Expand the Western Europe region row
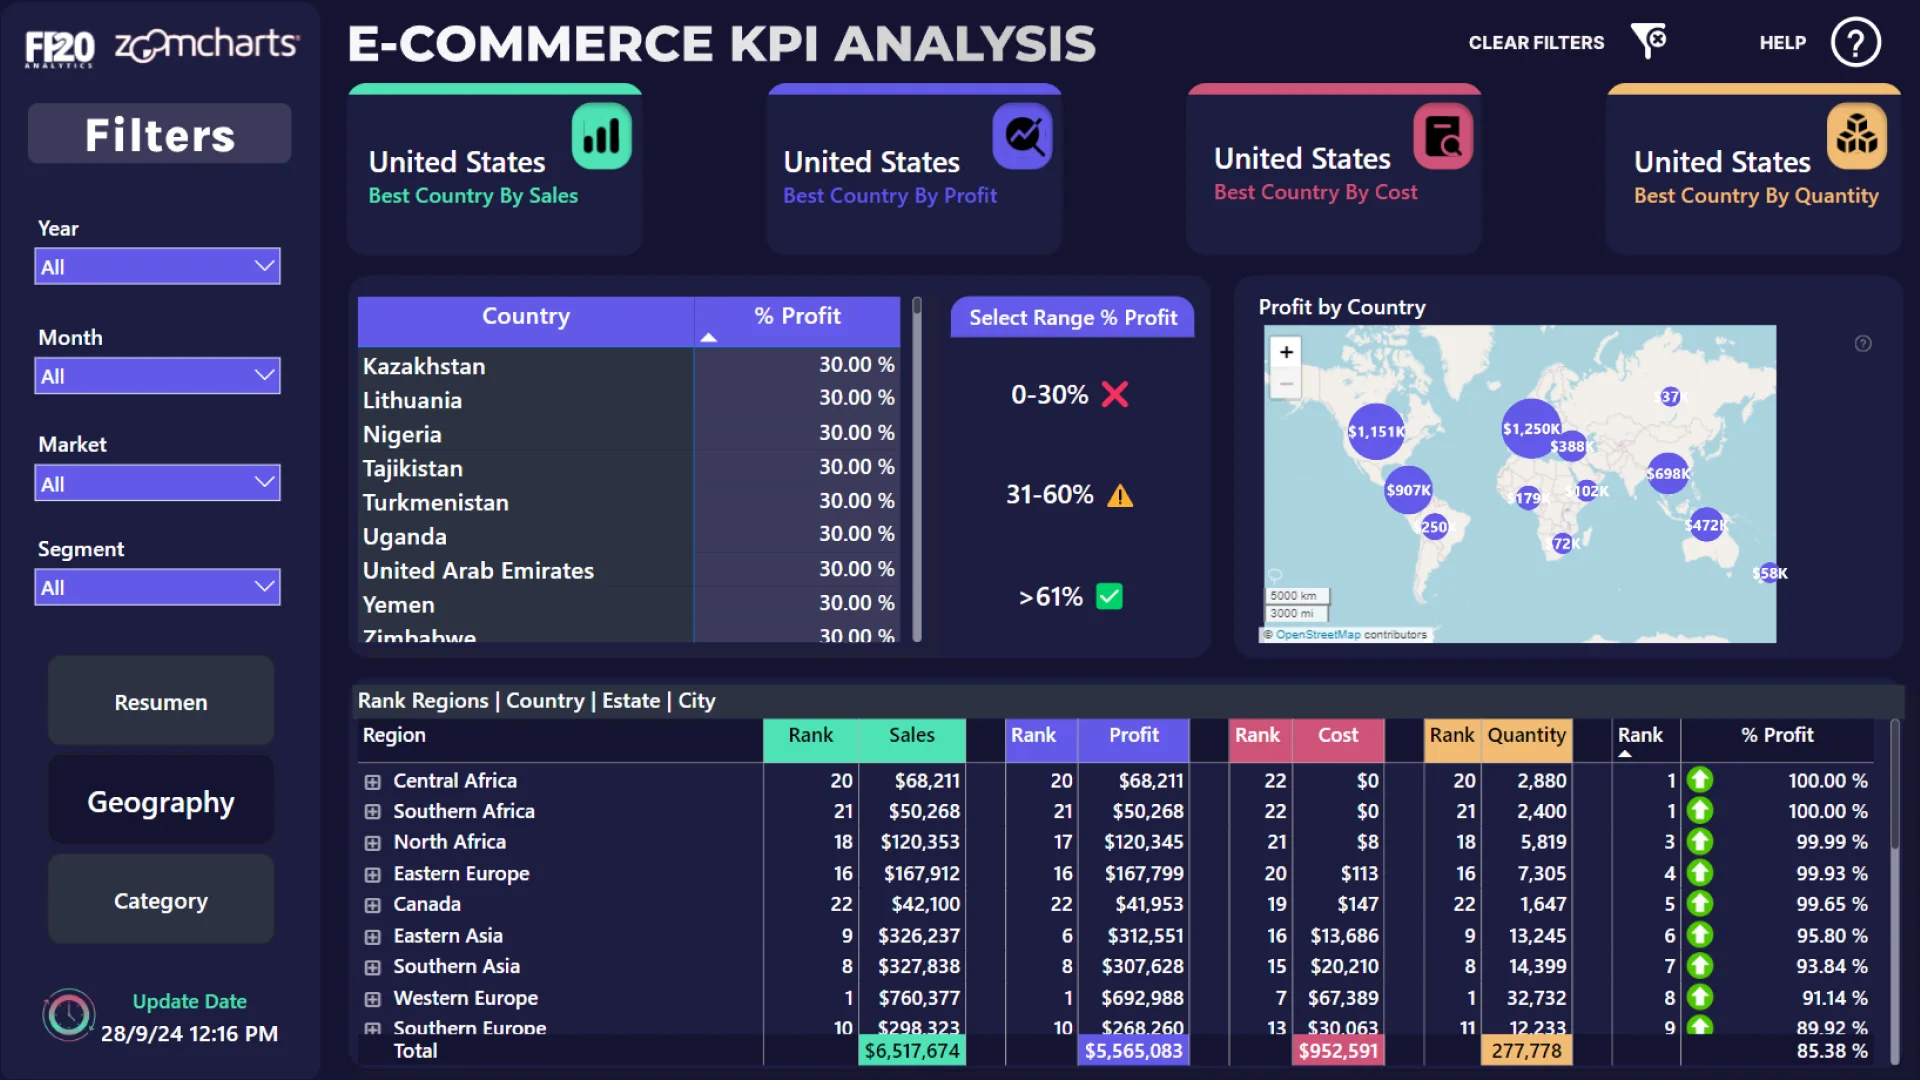 coord(372,999)
